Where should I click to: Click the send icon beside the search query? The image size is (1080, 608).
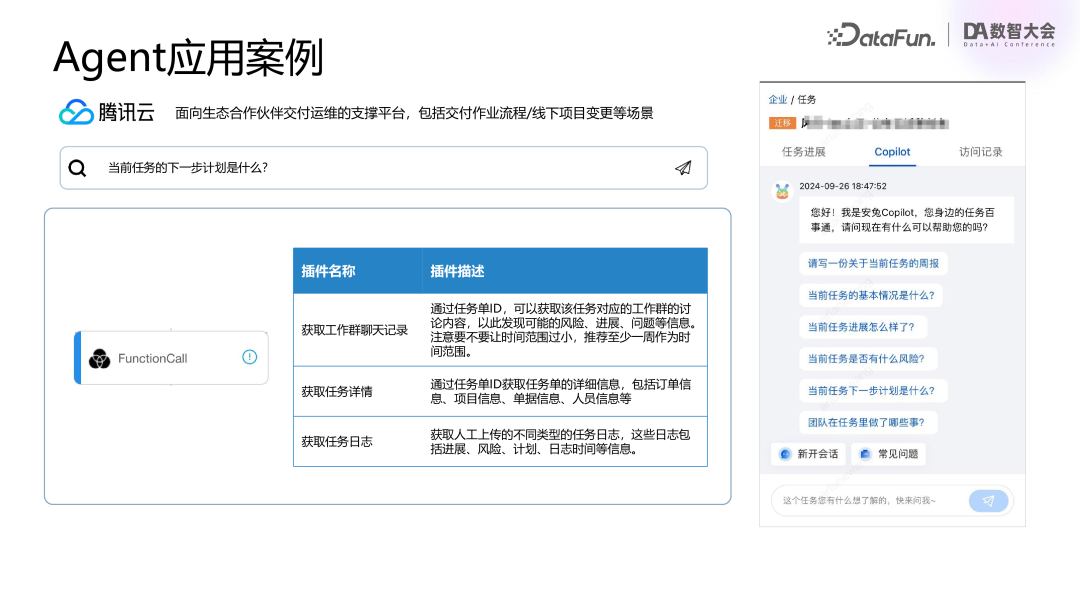(683, 168)
